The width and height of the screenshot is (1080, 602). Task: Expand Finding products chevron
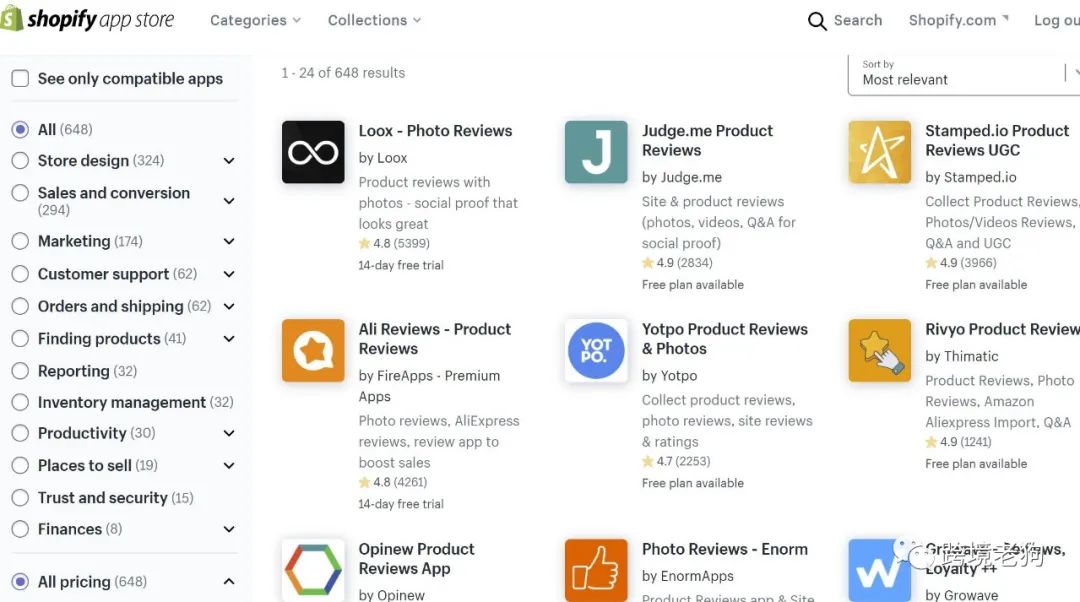[x=229, y=339]
